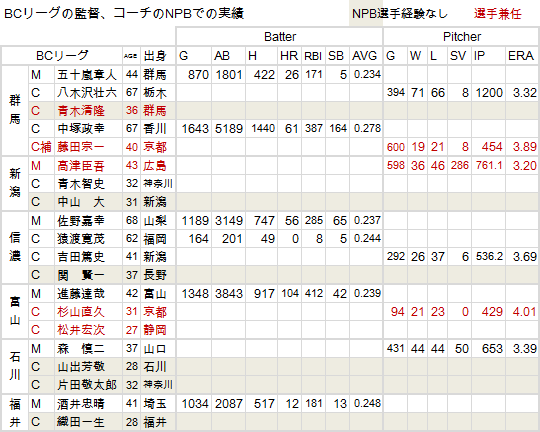Viewport: 540px width, 432px height.
Task: Click the title BCリーグの監督、コーチのNPBでの実績
Action: click(124, 14)
